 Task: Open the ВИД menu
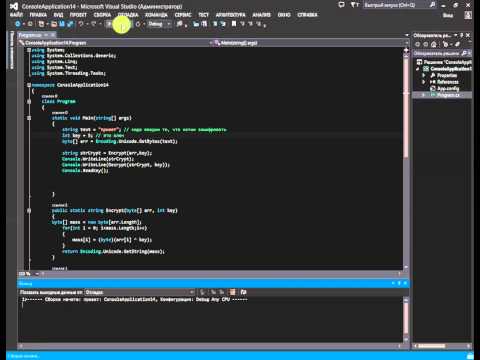click(58, 15)
